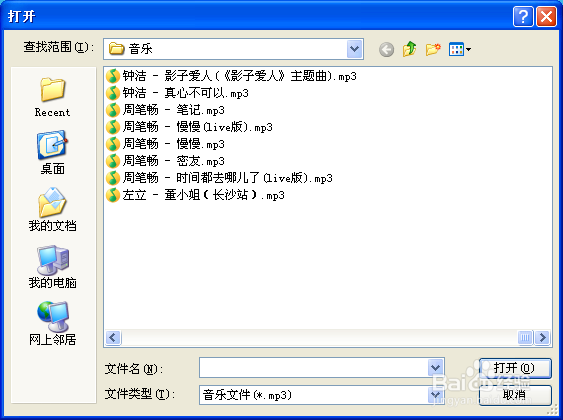Click the horizontal scrollbar right arrow
Viewport: 563px width, 420px height.
tap(542, 337)
